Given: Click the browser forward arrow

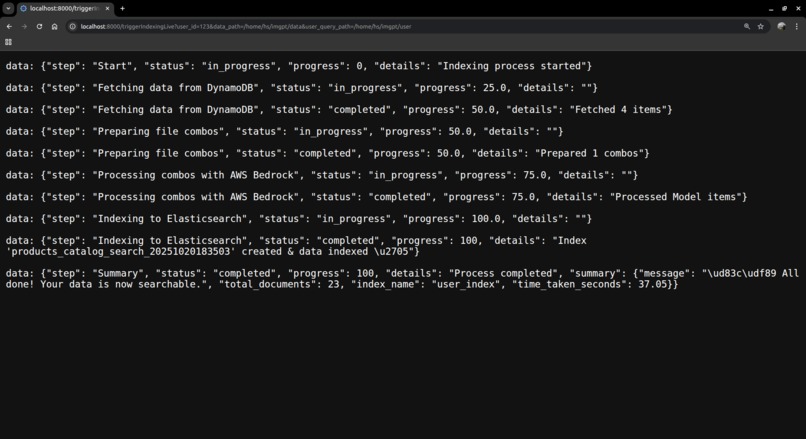Looking at the screenshot, I should [x=24, y=26].
